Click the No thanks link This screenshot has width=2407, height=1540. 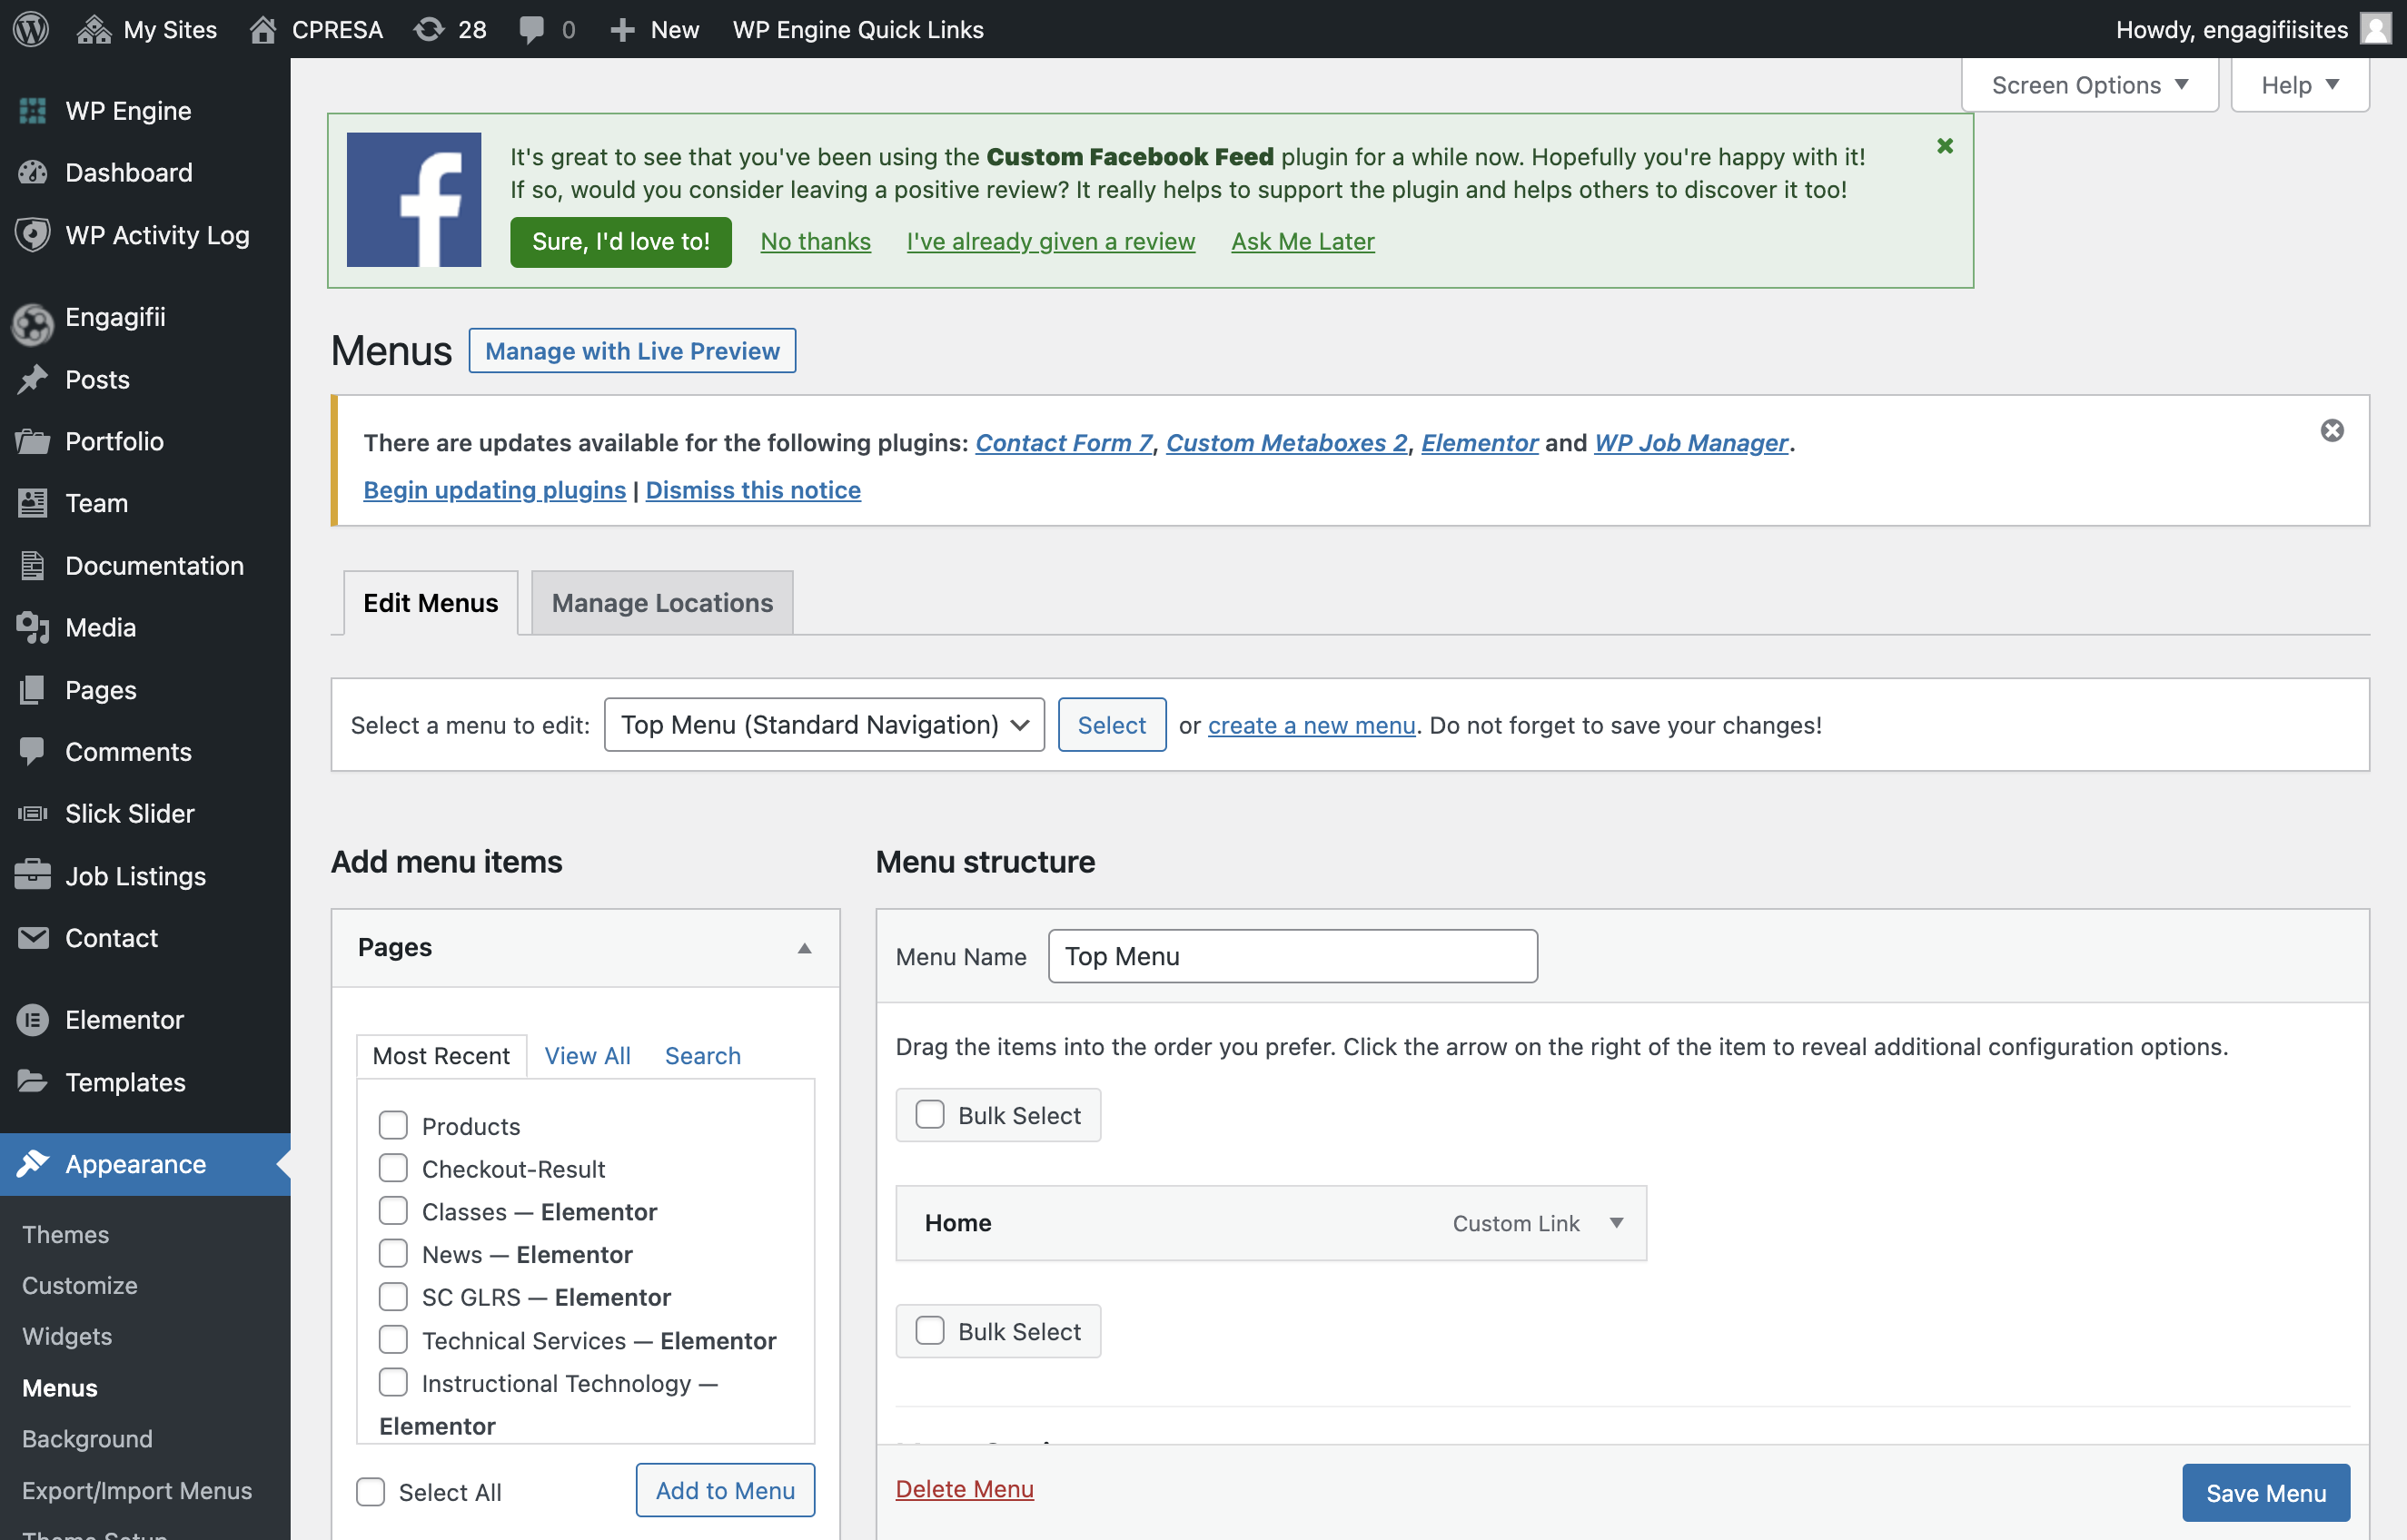[x=815, y=241]
